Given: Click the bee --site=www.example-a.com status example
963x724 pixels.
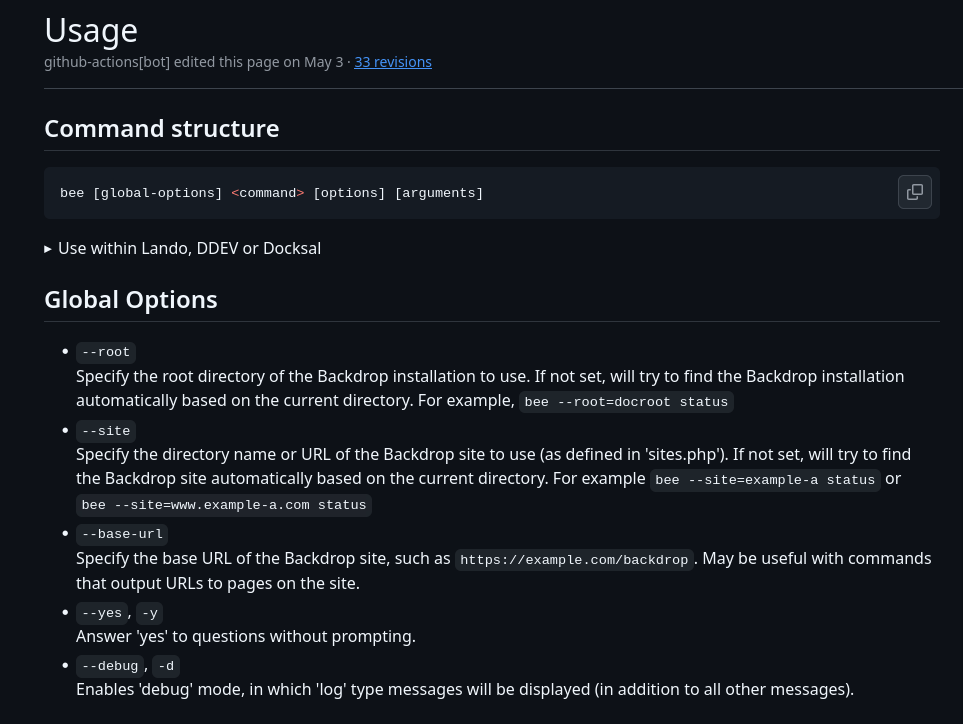Looking at the screenshot, I should tap(224, 505).
